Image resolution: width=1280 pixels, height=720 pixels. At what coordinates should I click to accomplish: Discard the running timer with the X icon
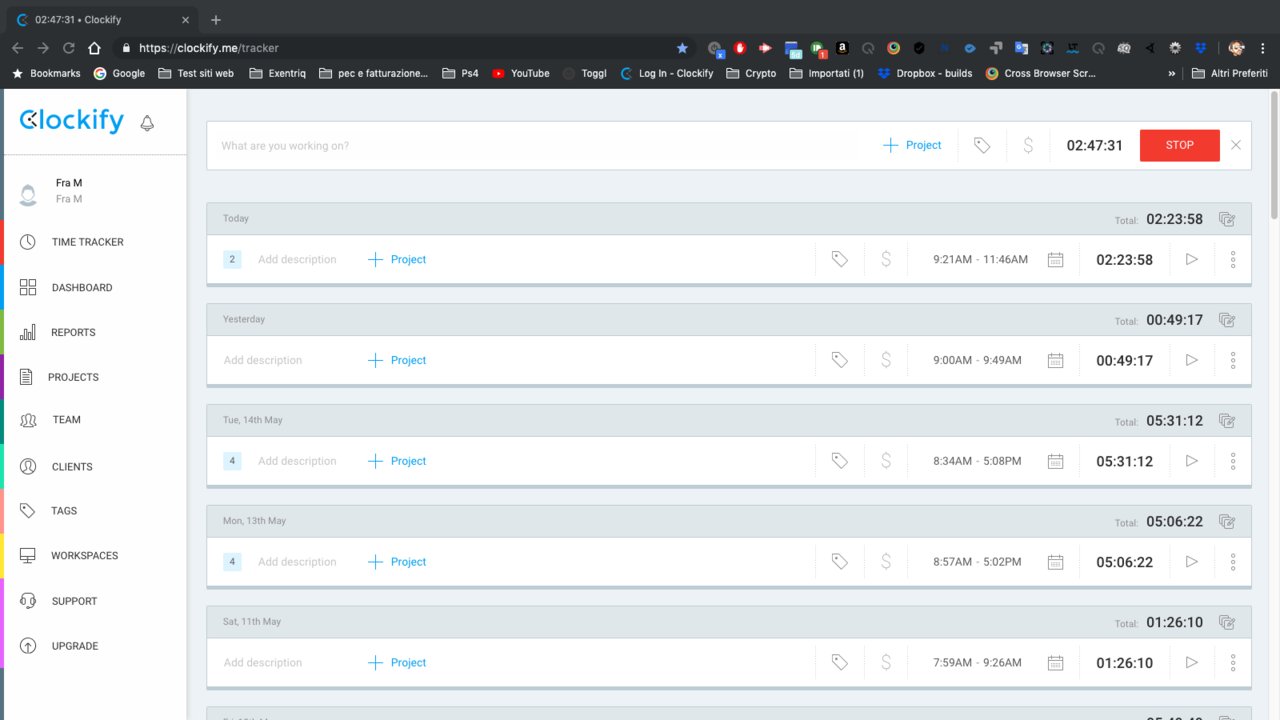[x=1236, y=145]
